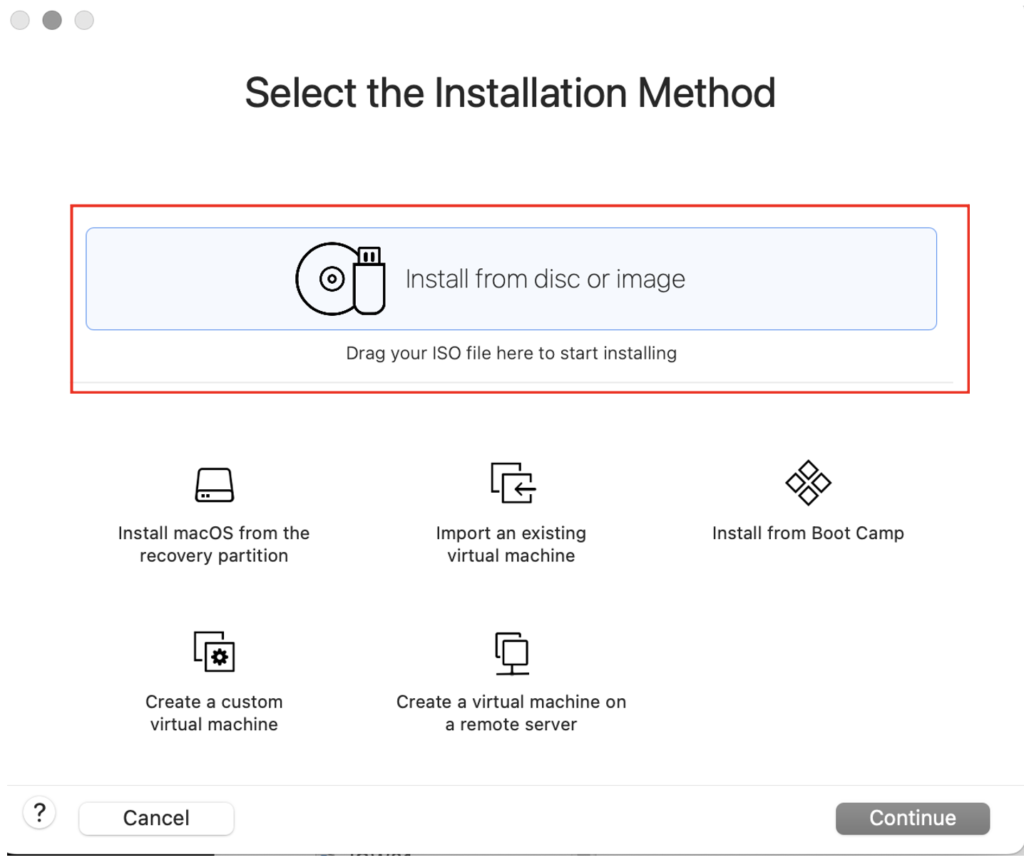Viewport: 1024px width, 860px height.
Task: Click the "Select the Installation Method" heading
Action: tap(510, 93)
